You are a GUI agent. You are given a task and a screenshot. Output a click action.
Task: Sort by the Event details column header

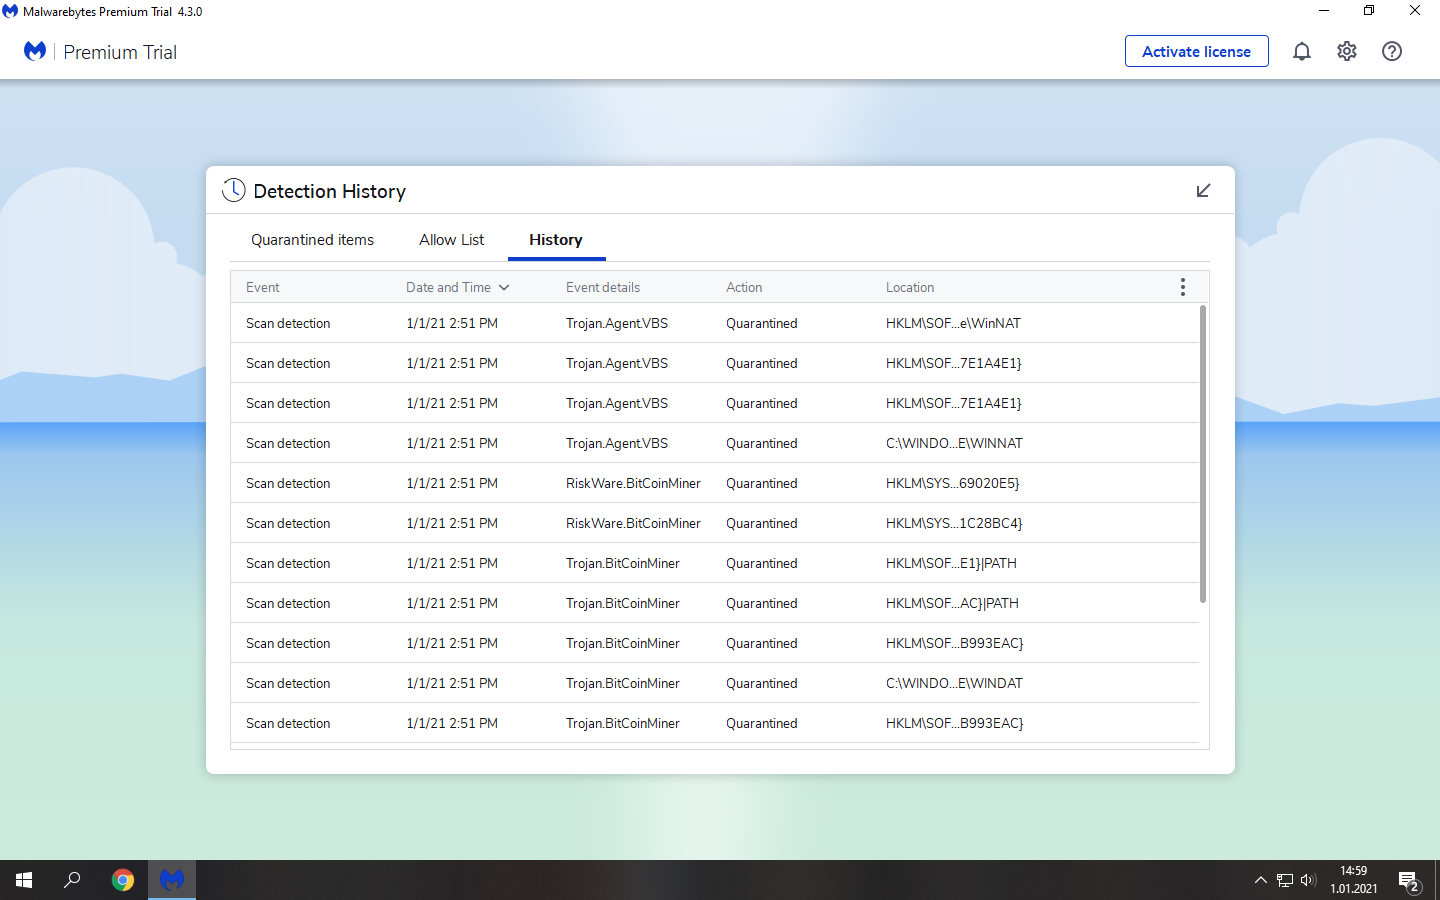[x=603, y=287]
